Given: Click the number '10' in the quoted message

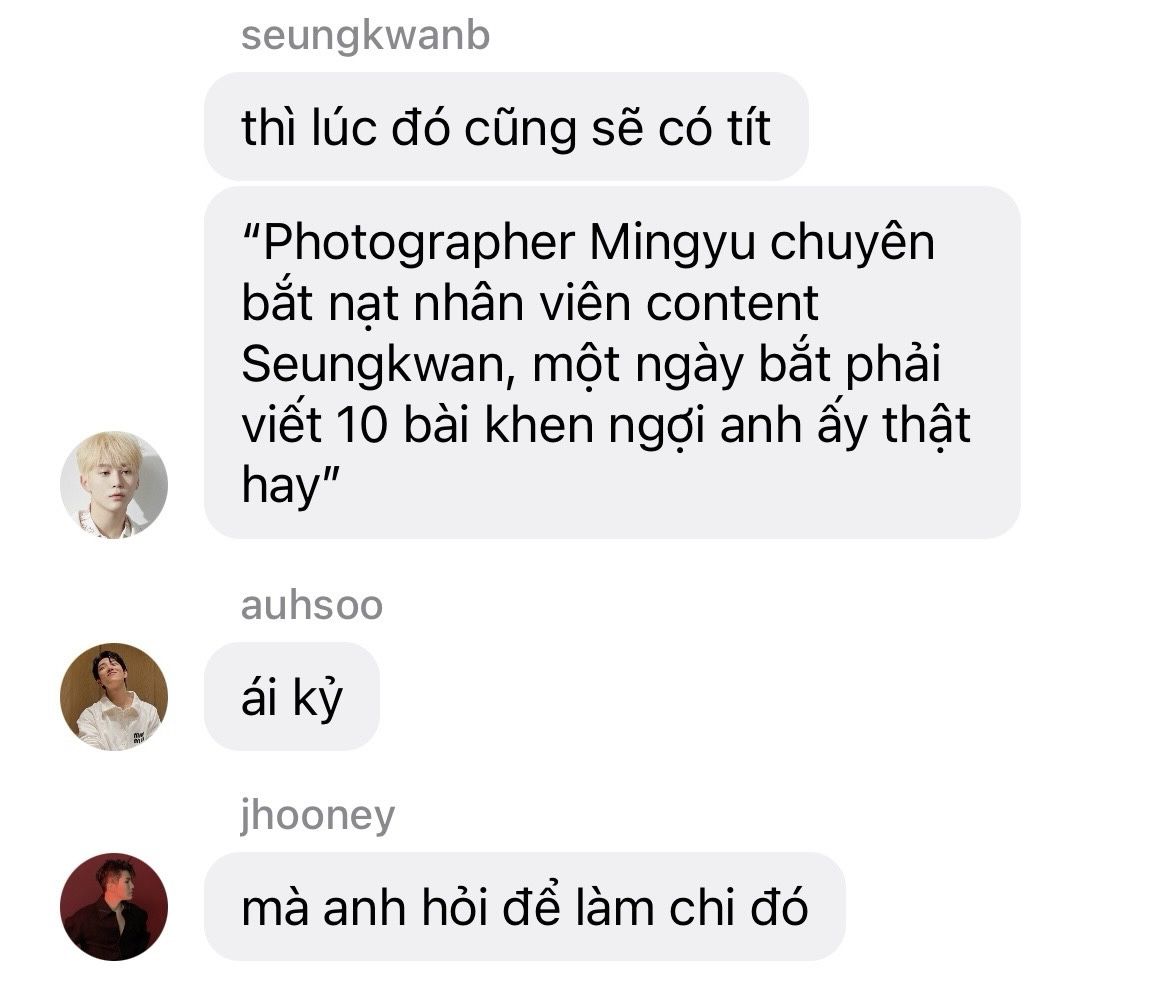Looking at the screenshot, I should click(x=362, y=426).
